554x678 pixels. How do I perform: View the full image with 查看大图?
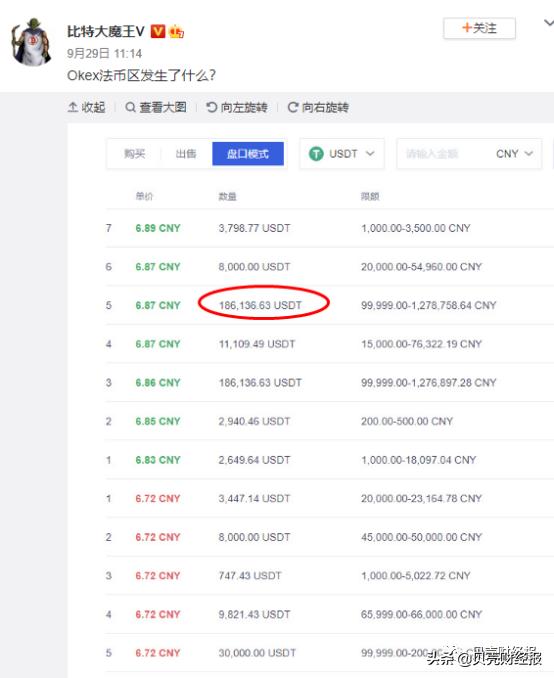tap(156, 107)
